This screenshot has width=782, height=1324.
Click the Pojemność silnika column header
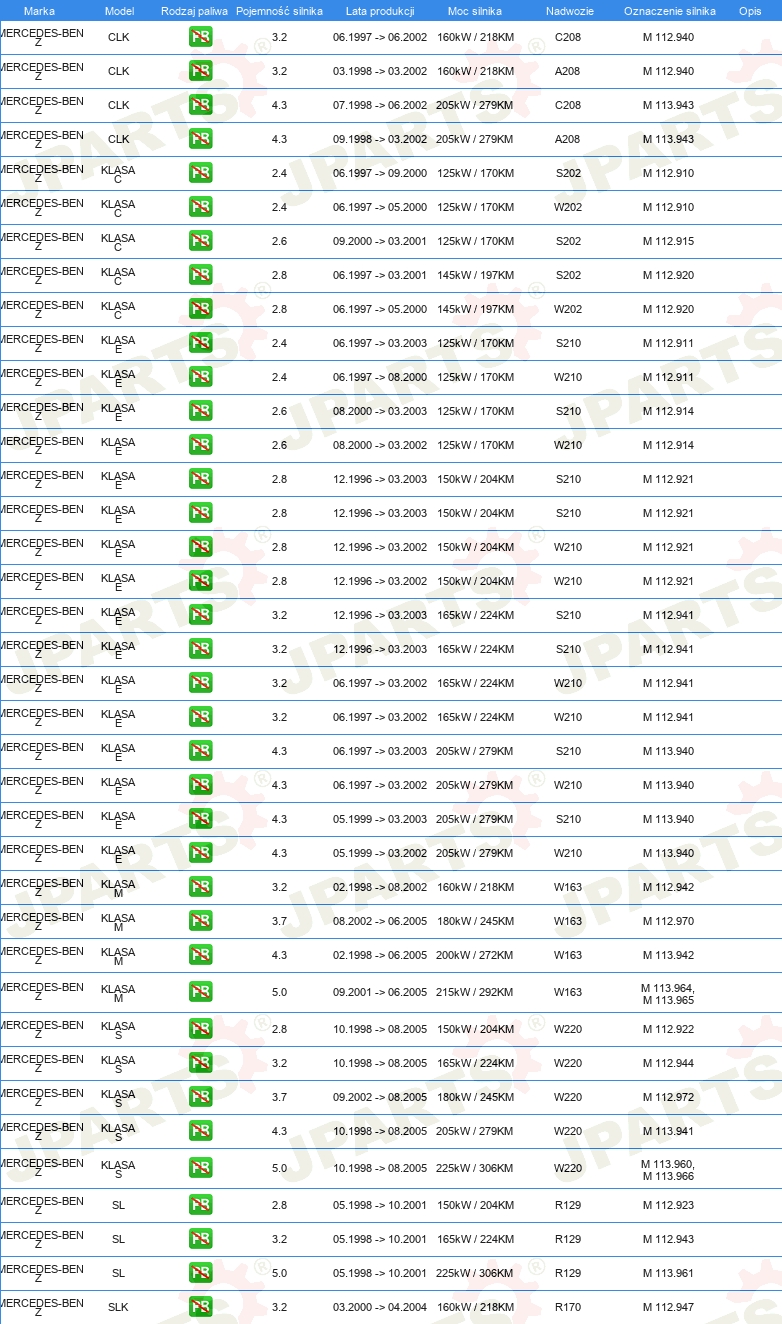279,10
